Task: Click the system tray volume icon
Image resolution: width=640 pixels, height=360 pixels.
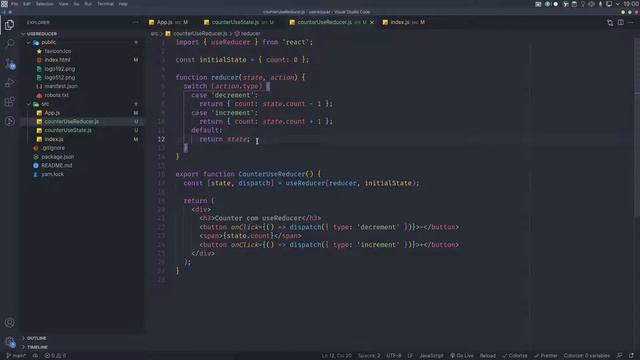Action: [591, 4]
